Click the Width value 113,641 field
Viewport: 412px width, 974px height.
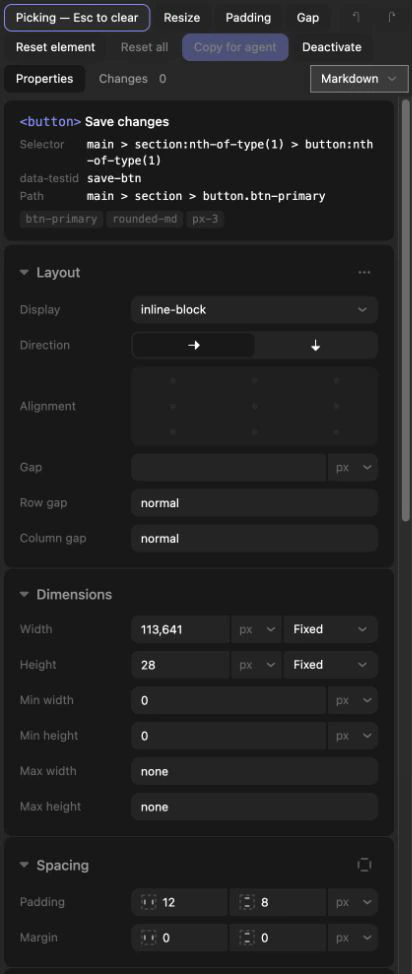pos(180,629)
